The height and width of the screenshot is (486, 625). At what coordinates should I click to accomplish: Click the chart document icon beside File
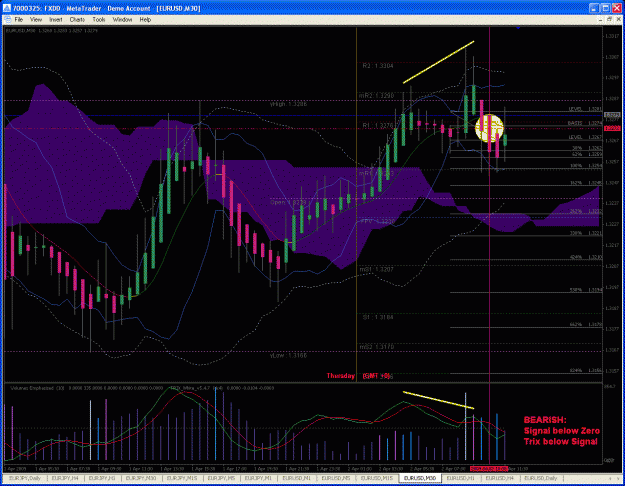point(8,20)
